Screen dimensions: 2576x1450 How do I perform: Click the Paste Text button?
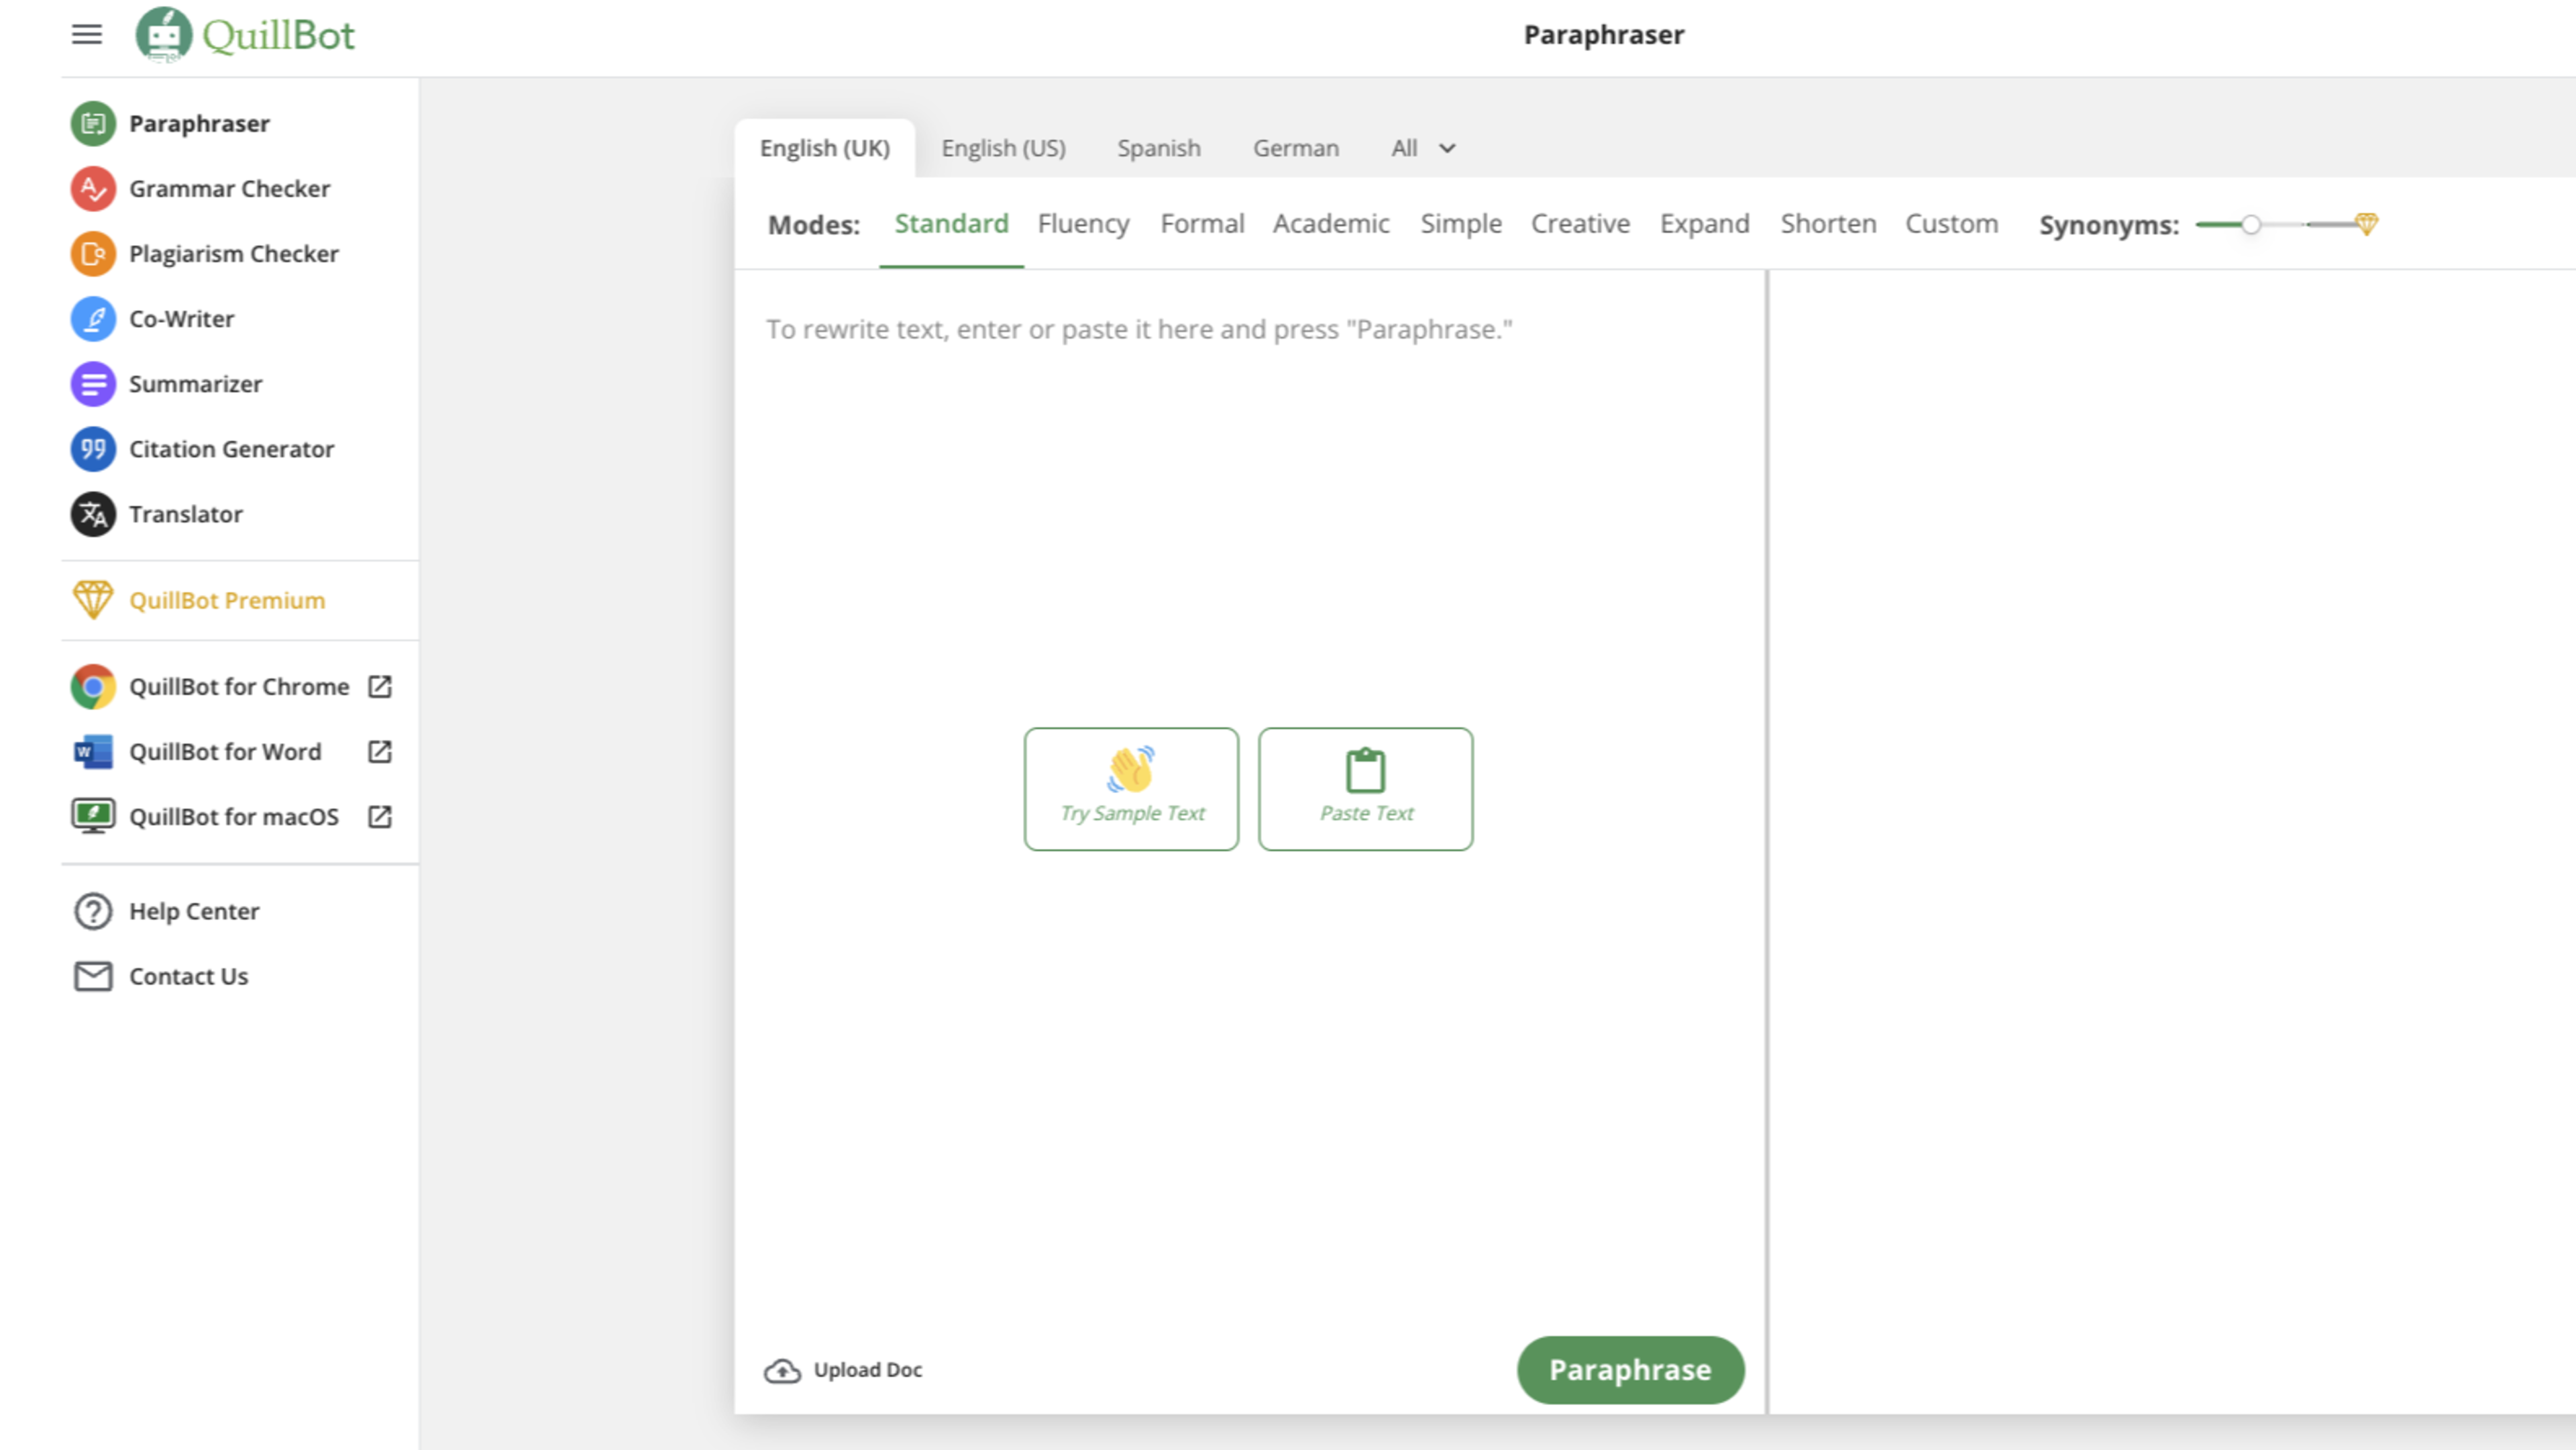point(1364,788)
